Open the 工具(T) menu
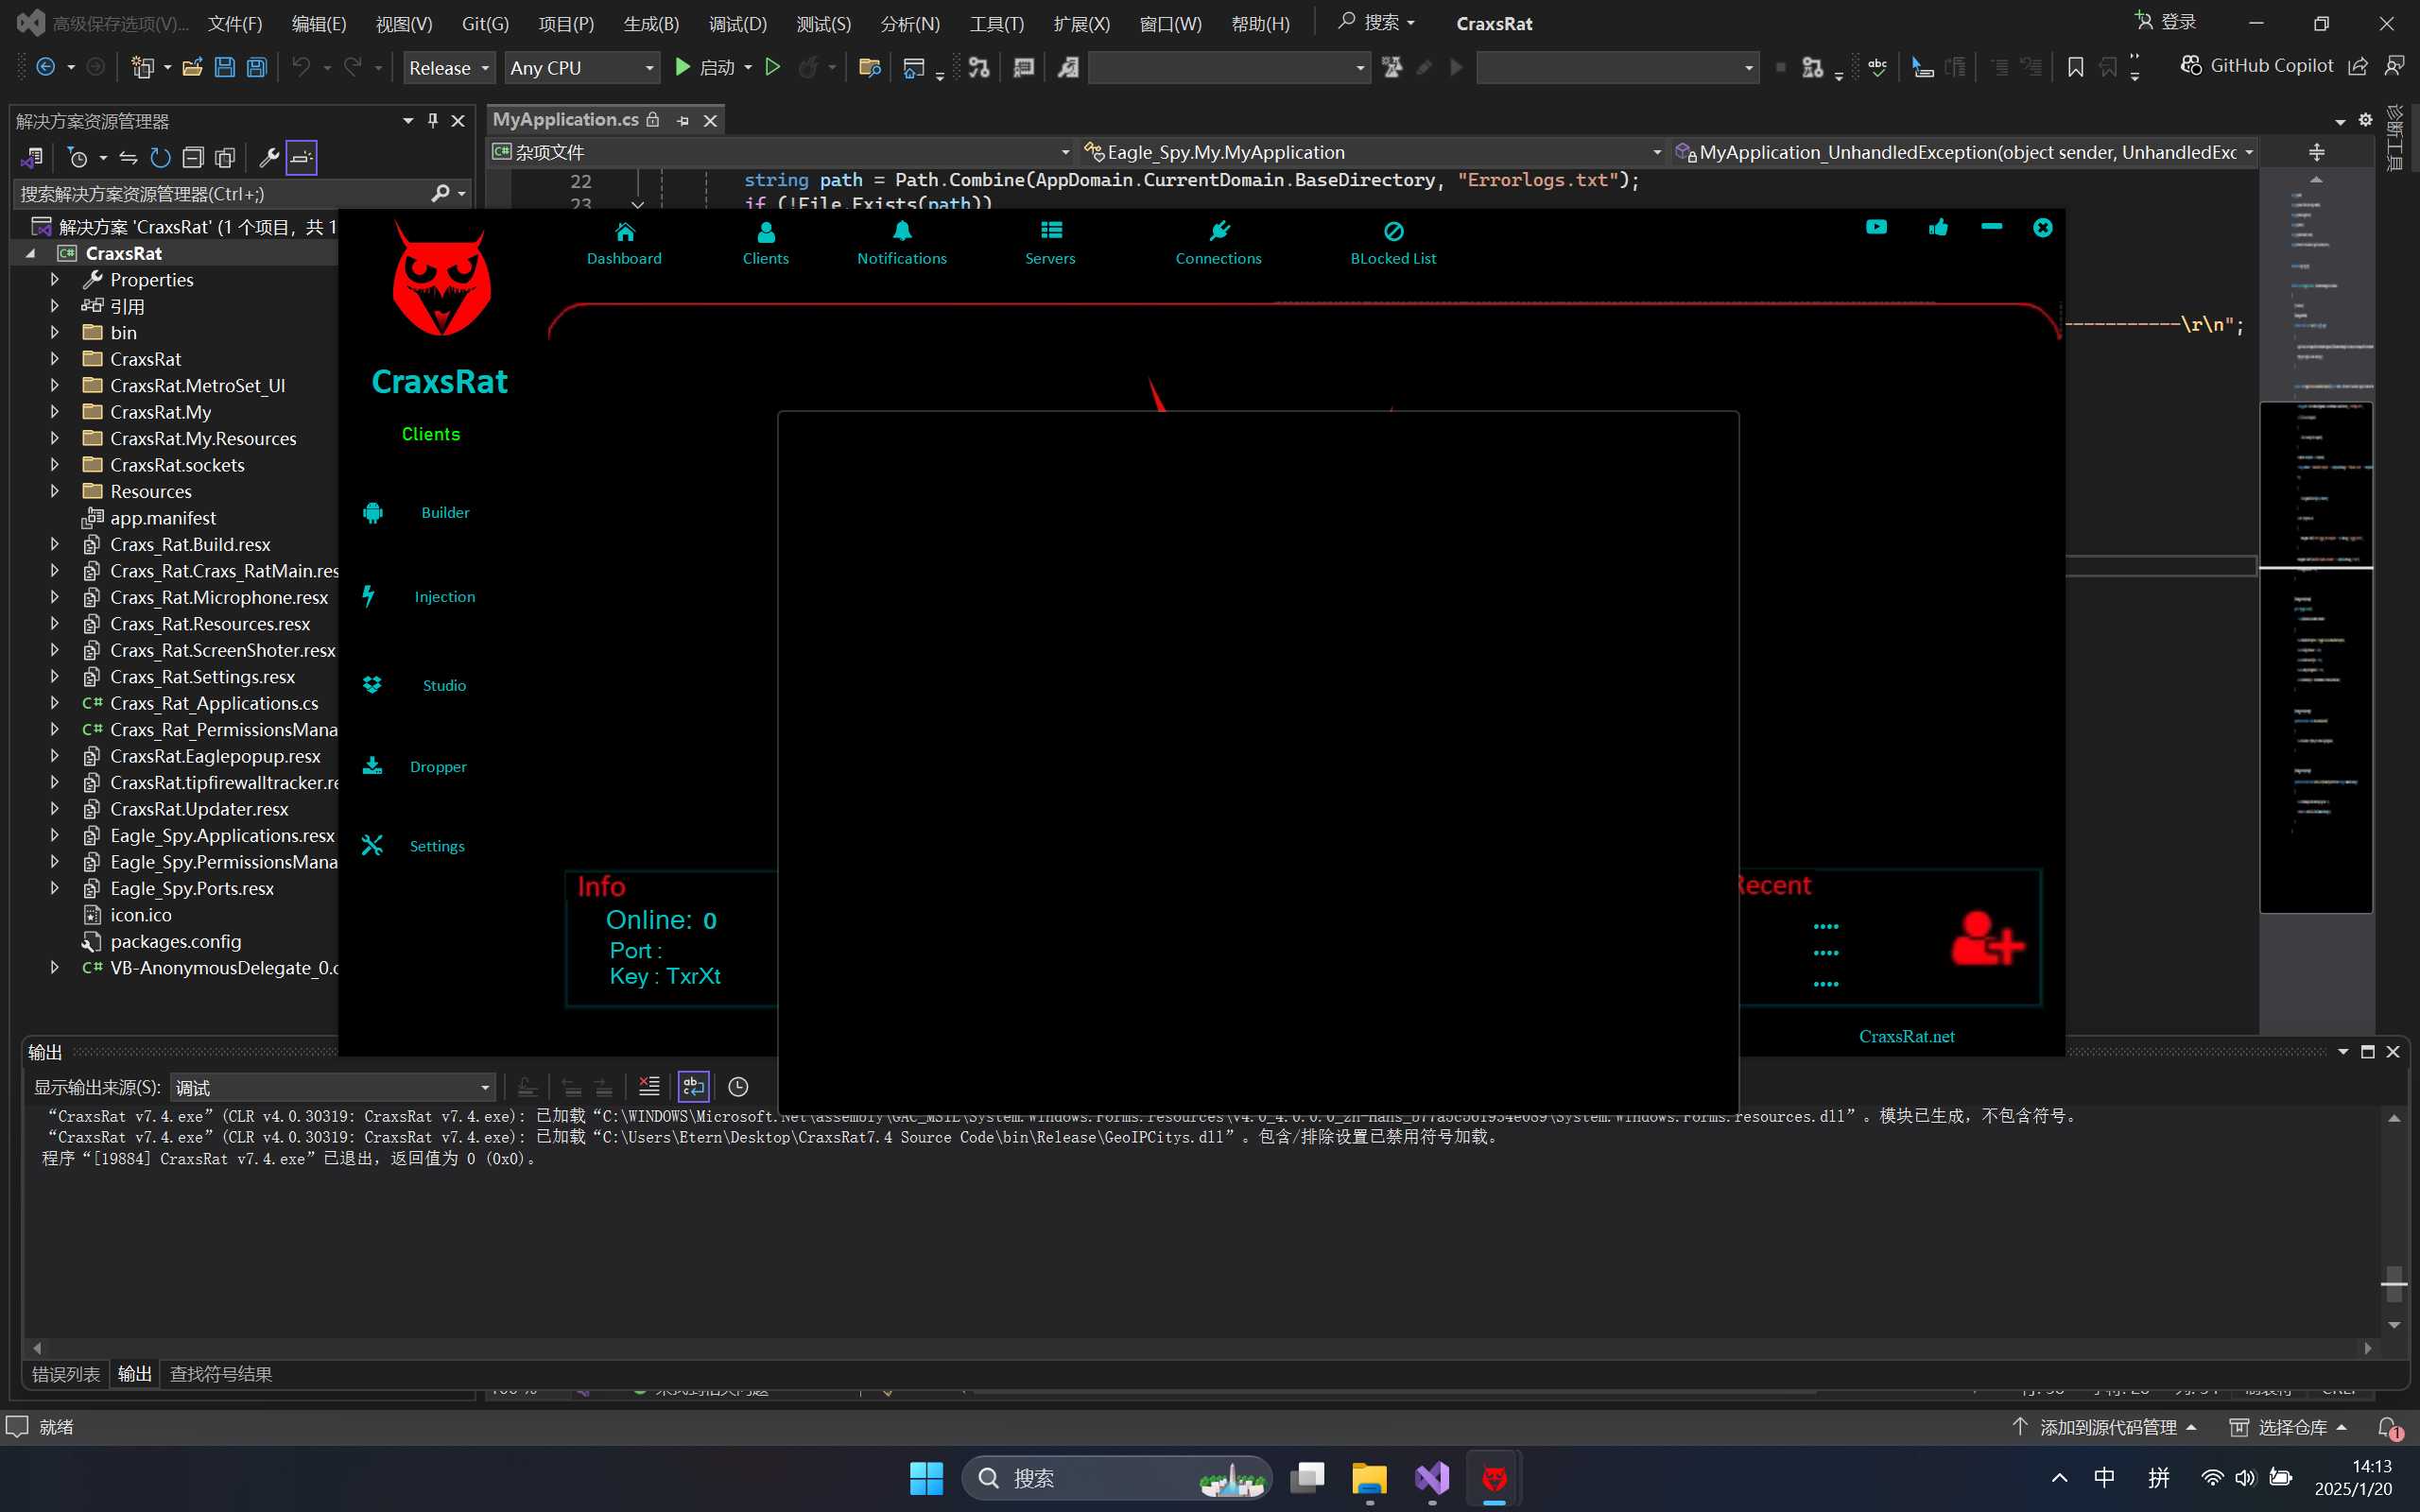Screen dimensions: 2420x1512 [997, 23]
